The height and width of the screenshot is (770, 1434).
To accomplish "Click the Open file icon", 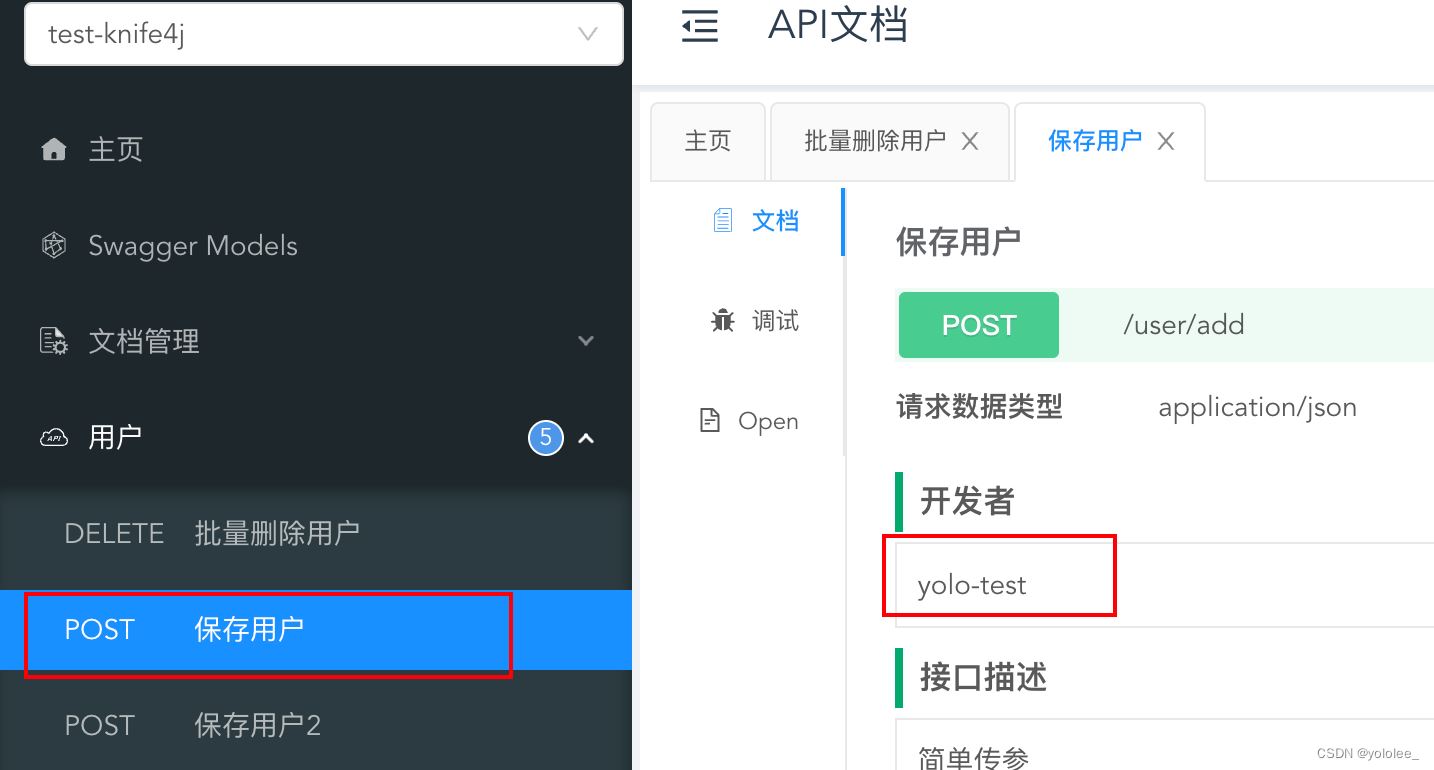I will click(710, 421).
